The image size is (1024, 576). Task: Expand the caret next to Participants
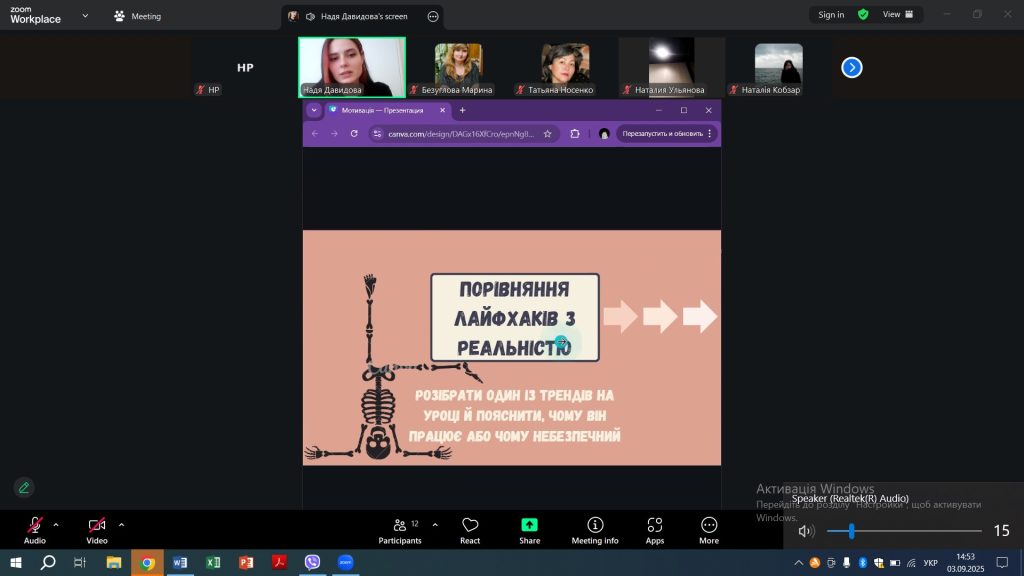(435, 524)
